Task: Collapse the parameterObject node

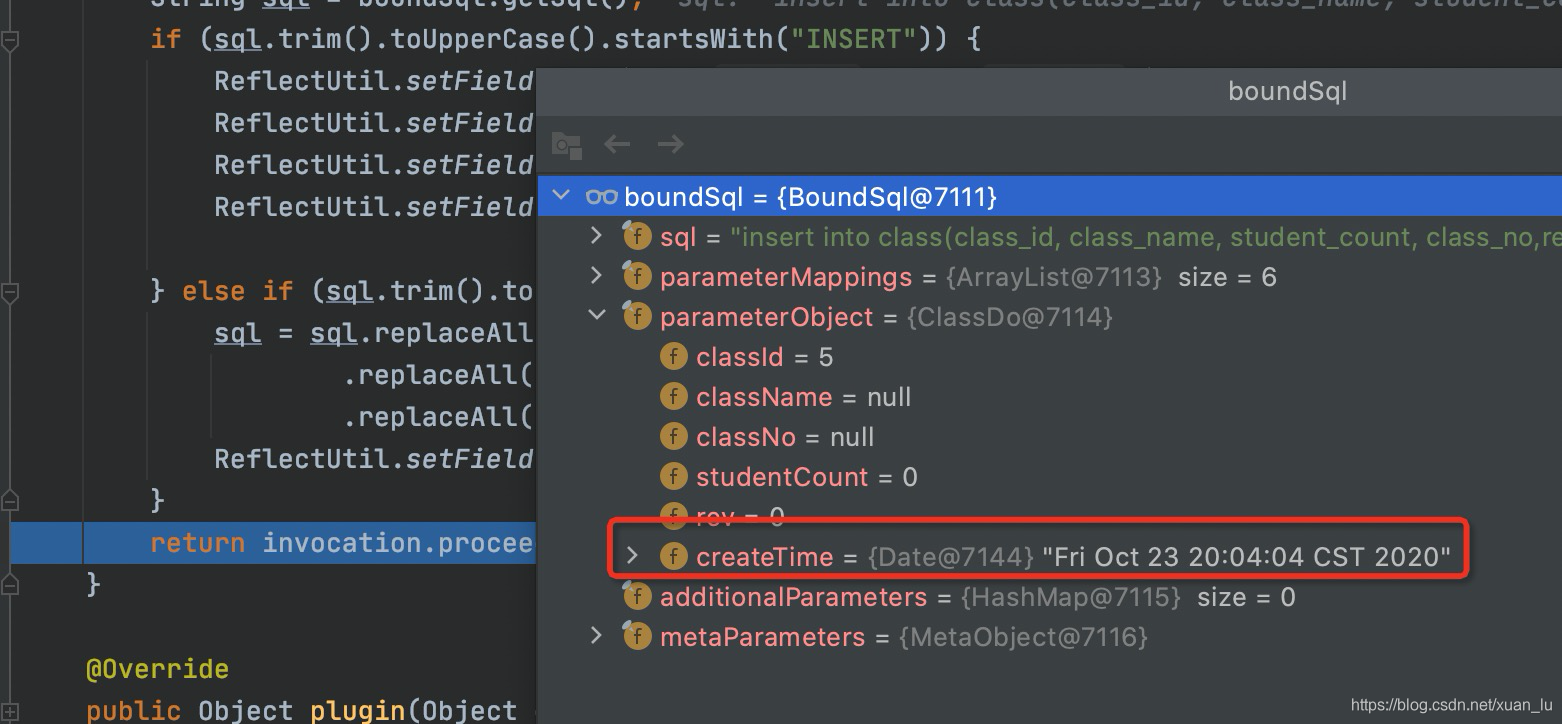Action: click(x=596, y=316)
